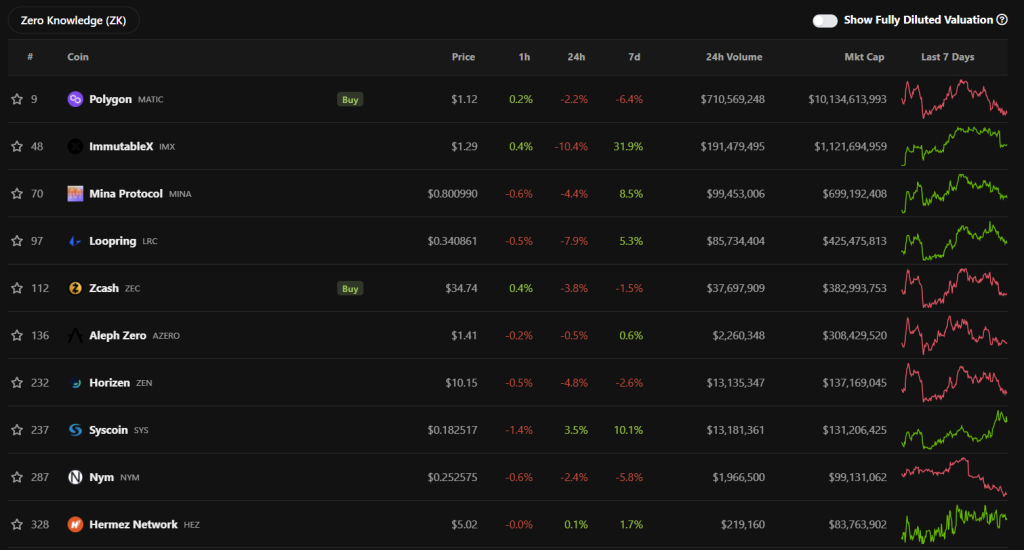Add Zcash to favorites via star

tap(17, 288)
